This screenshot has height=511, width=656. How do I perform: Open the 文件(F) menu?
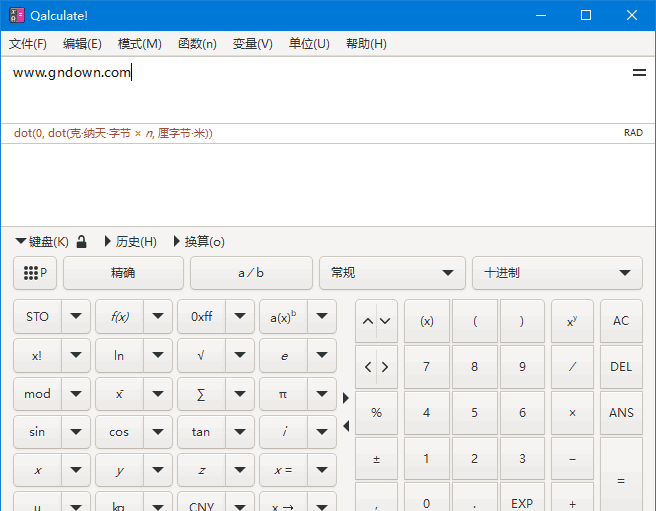pos(28,44)
